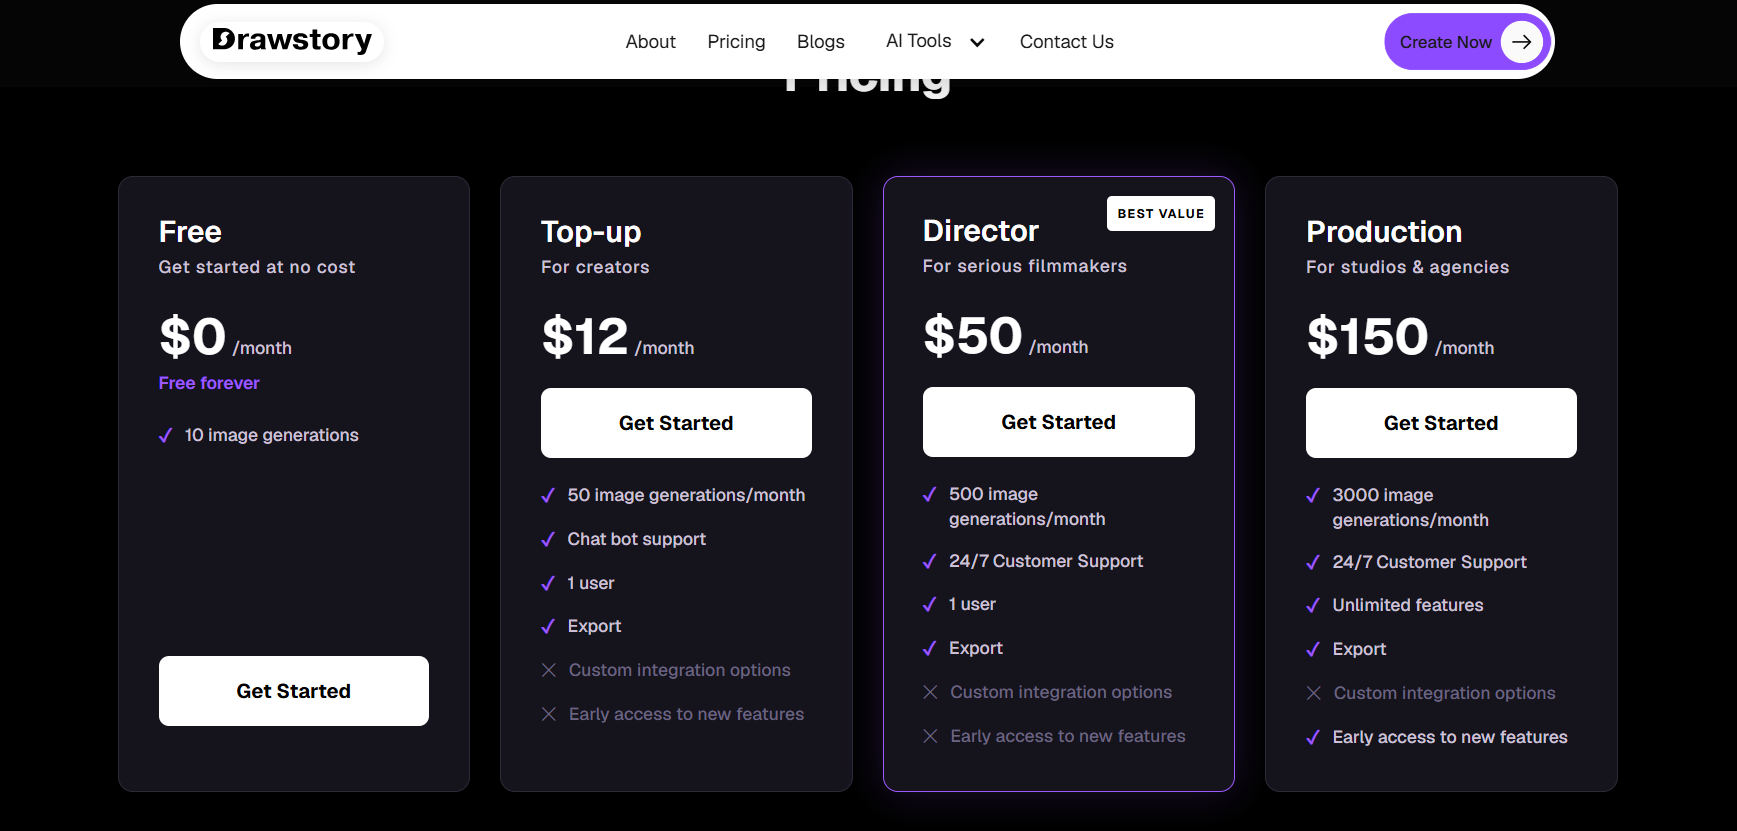Image resolution: width=1737 pixels, height=831 pixels.
Task: Click the arrow icon in Create Now
Action: [1522, 42]
